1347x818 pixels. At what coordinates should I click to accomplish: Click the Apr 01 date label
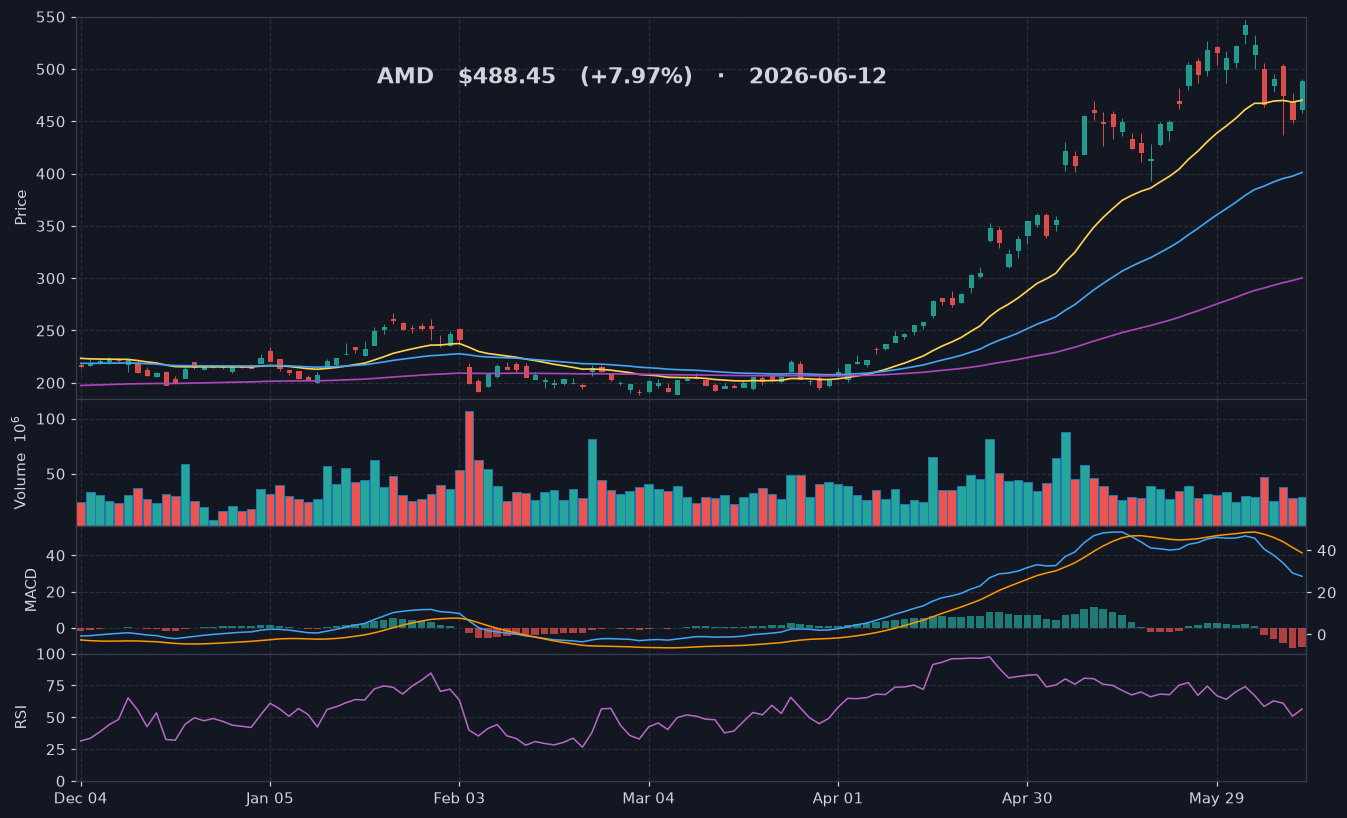[838, 799]
